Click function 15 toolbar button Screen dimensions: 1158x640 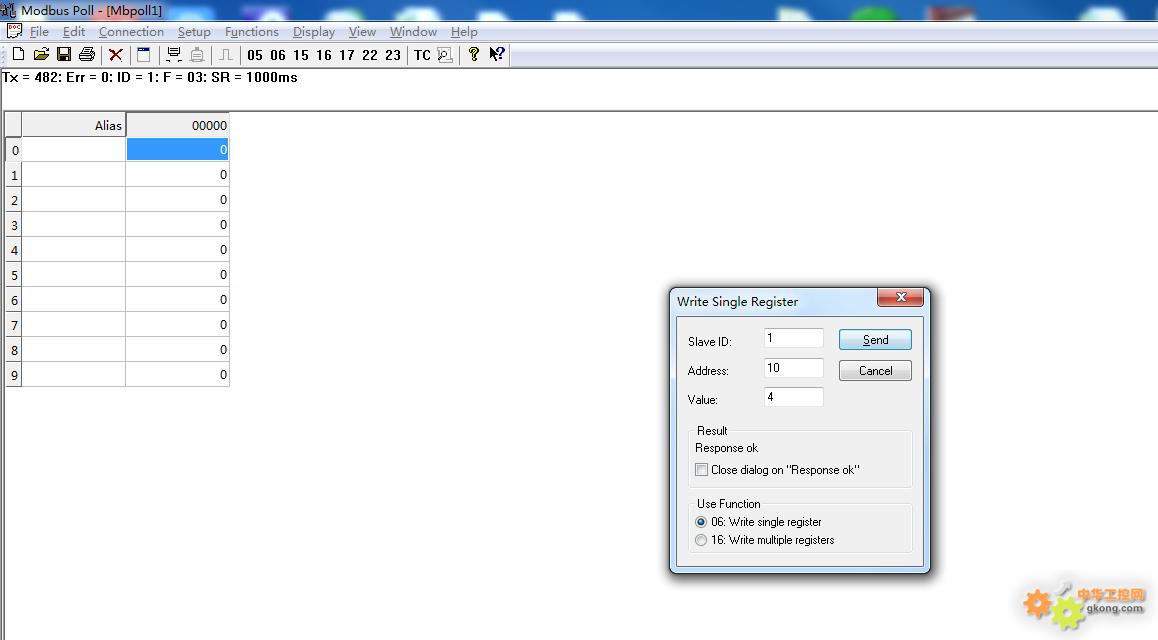(301, 55)
